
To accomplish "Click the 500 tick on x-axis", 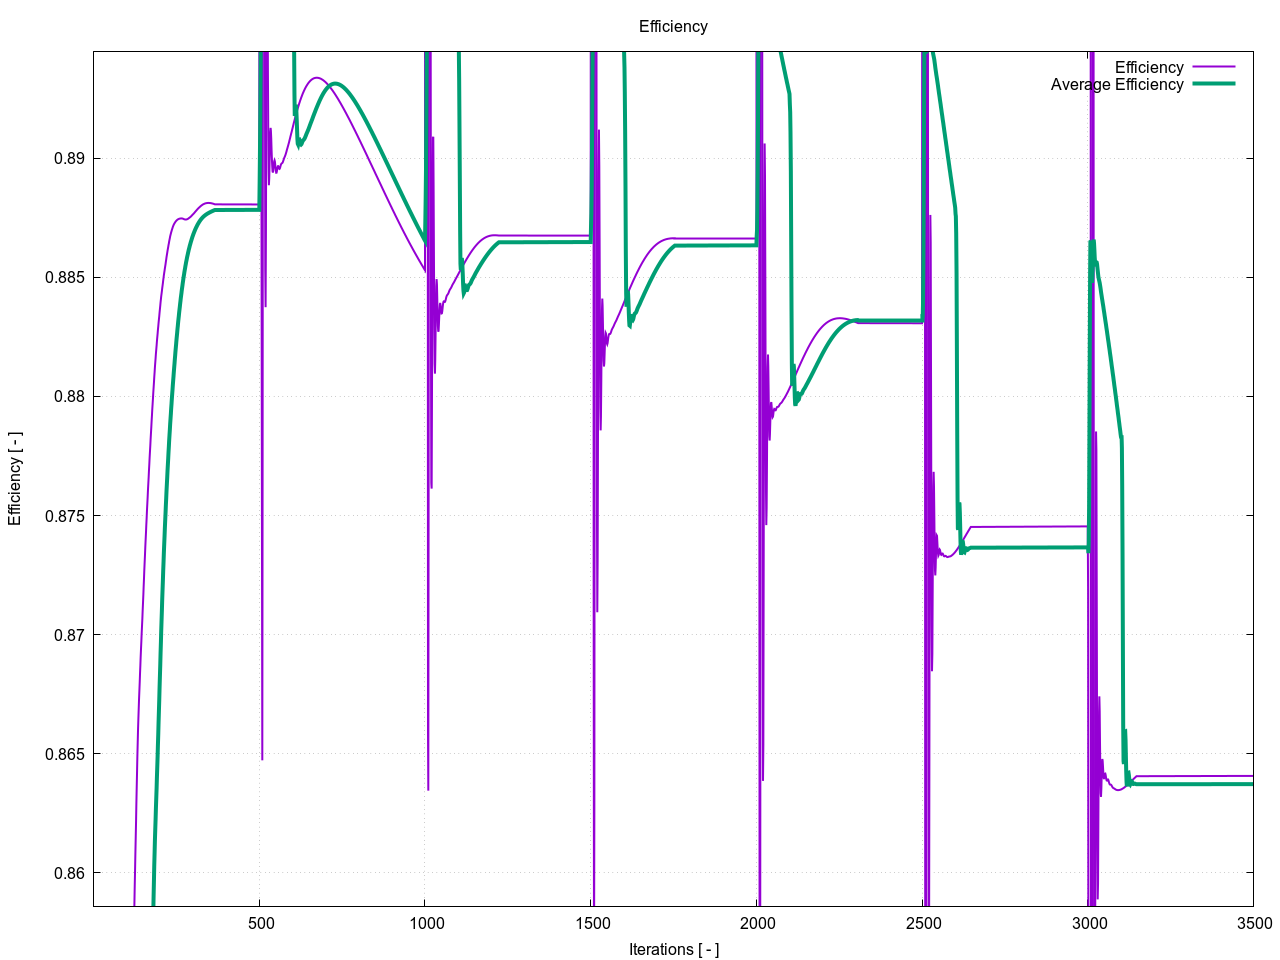I will [260, 923].
